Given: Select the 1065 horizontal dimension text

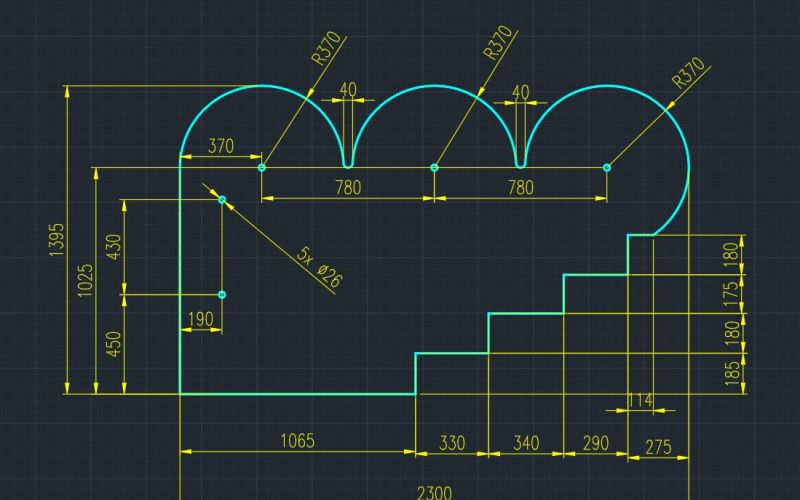Looking at the screenshot, I should [297, 441].
